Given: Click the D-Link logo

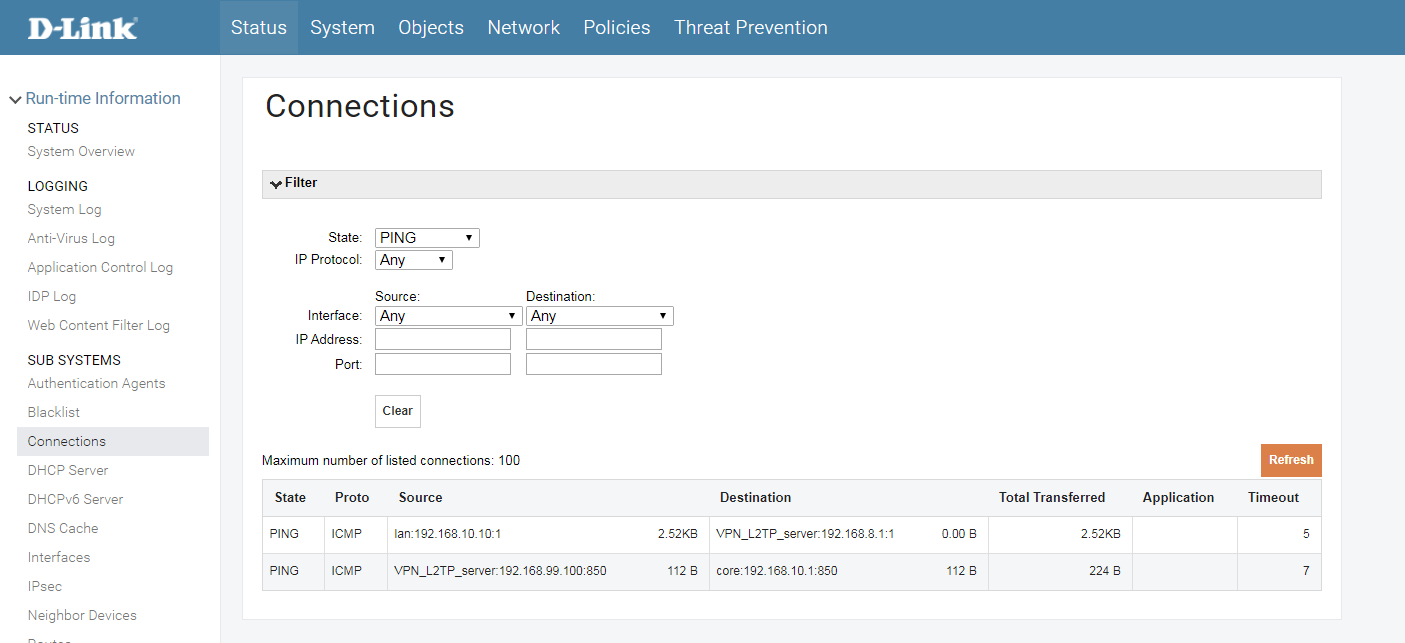Looking at the screenshot, I should (83, 28).
